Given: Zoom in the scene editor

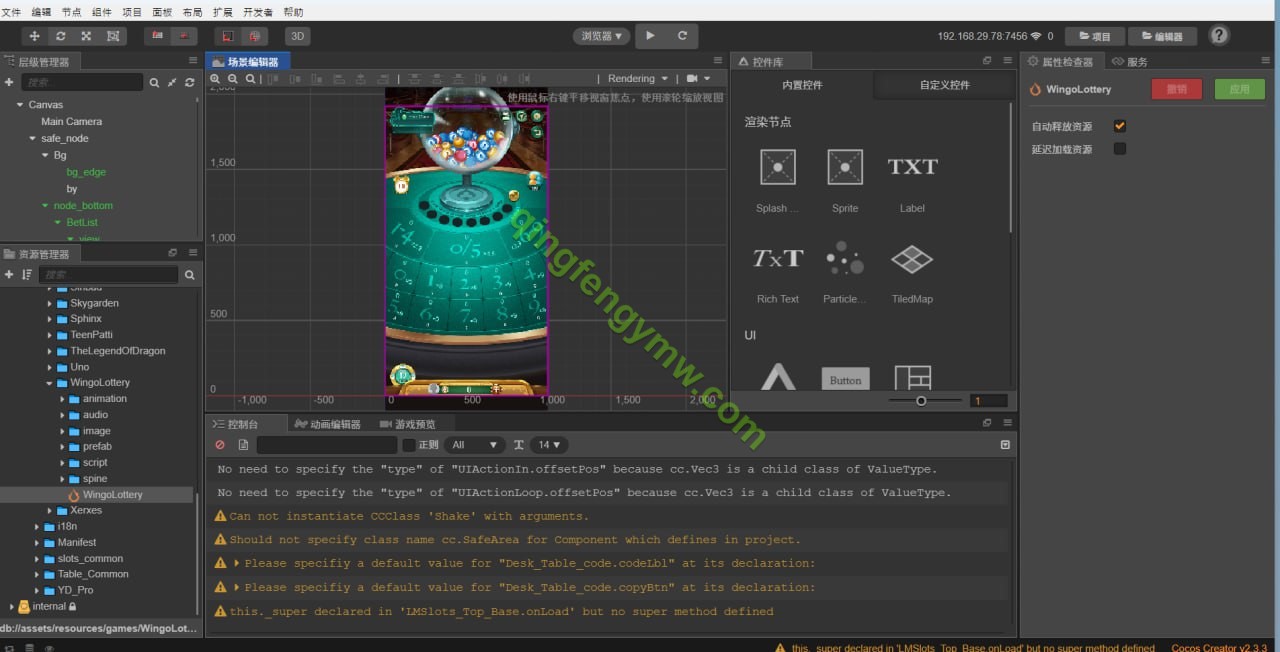Looking at the screenshot, I should [215, 79].
